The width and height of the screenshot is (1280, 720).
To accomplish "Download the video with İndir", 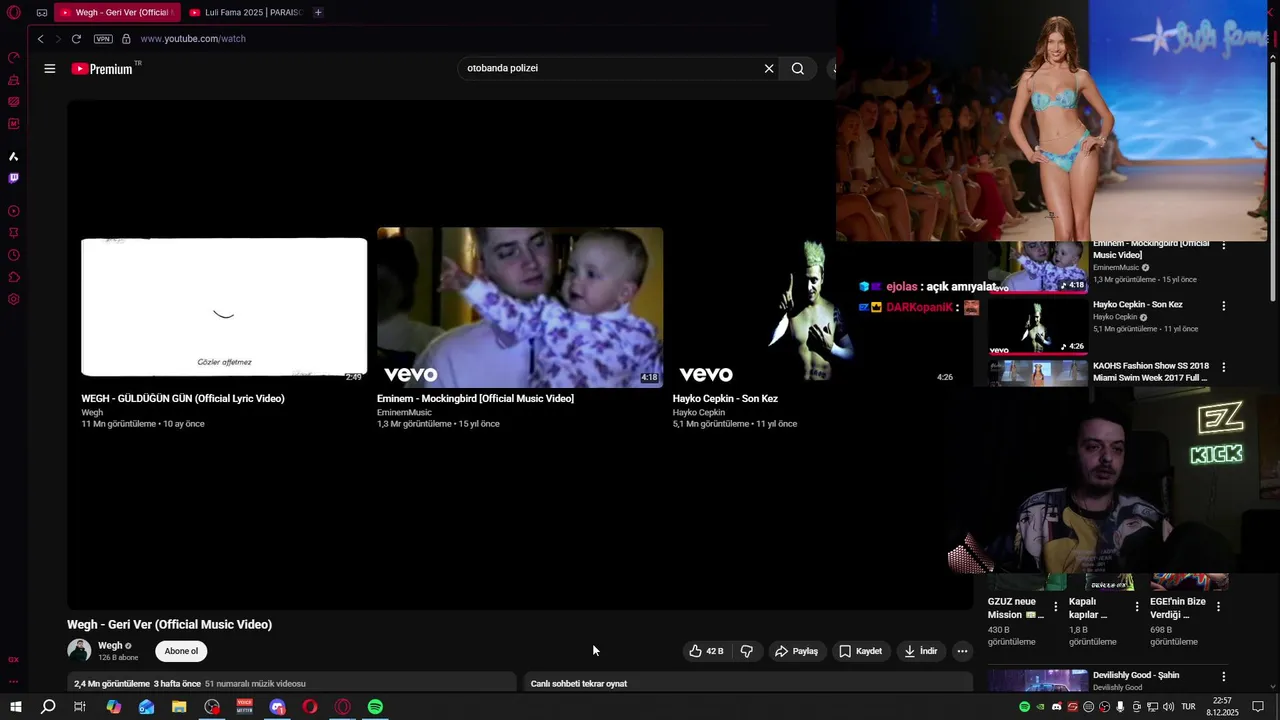I will coord(921,651).
